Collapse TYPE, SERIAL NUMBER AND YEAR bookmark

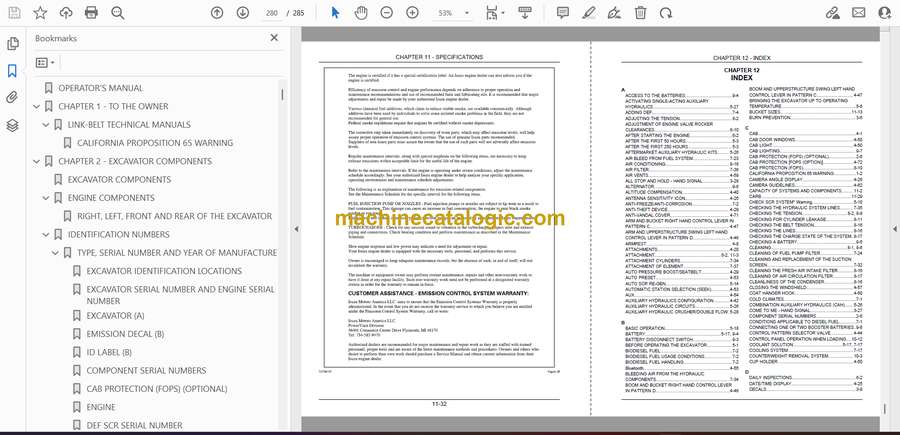[55, 253]
